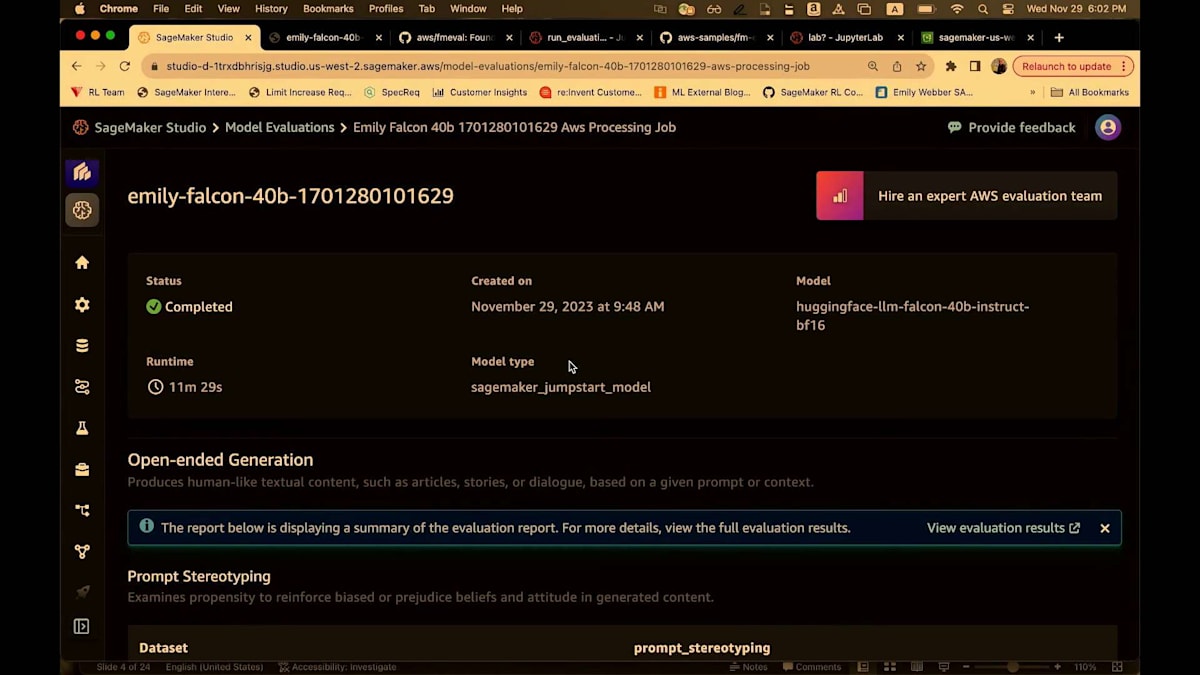Click the prompt_stereotyping dataset value
Image resolution: width=1200 pixels, height=675 pixels.
pyautogui.click(x=702, y=648)
